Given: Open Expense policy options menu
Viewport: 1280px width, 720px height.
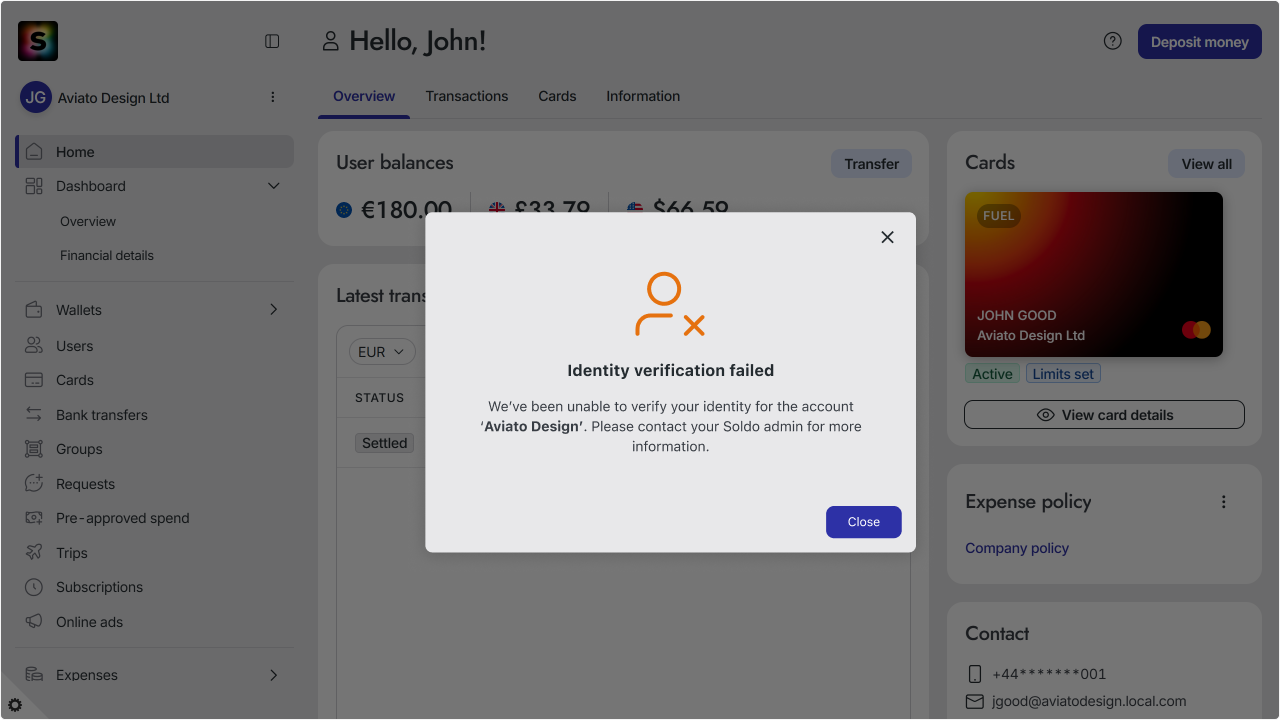Looking at the screenshot, I should coord(1224,502).
